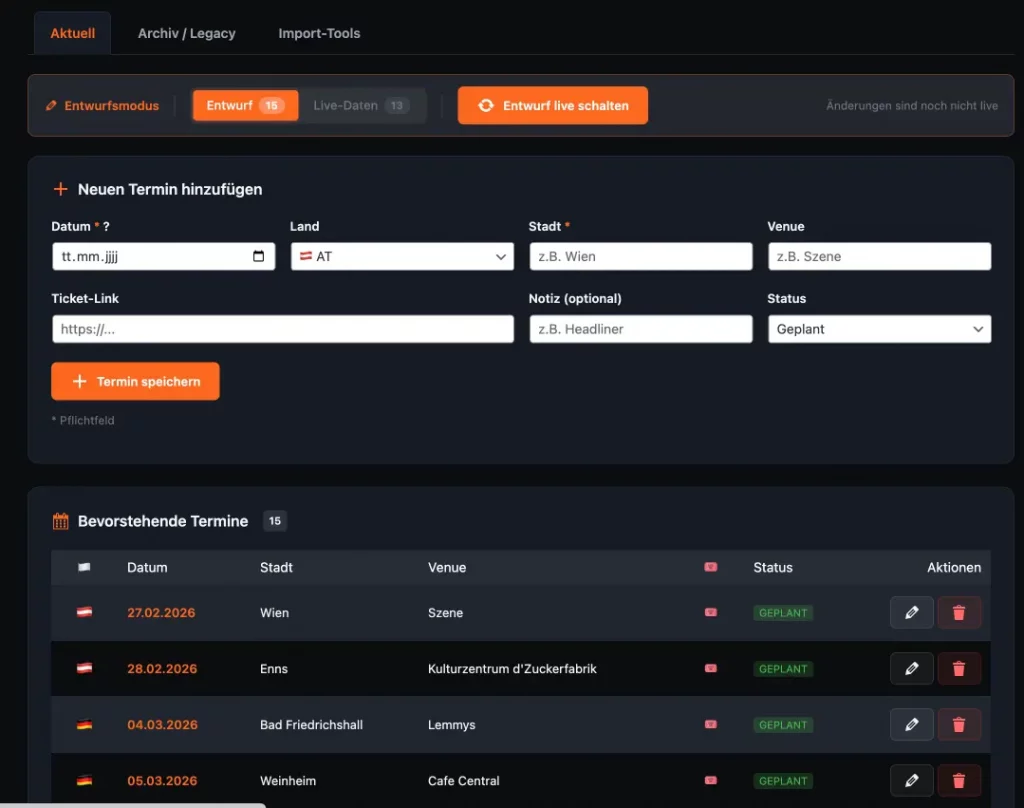Focus the Ticket-Link input field
The height and width of the screenshot is (808, 1024).
[282, 329]
